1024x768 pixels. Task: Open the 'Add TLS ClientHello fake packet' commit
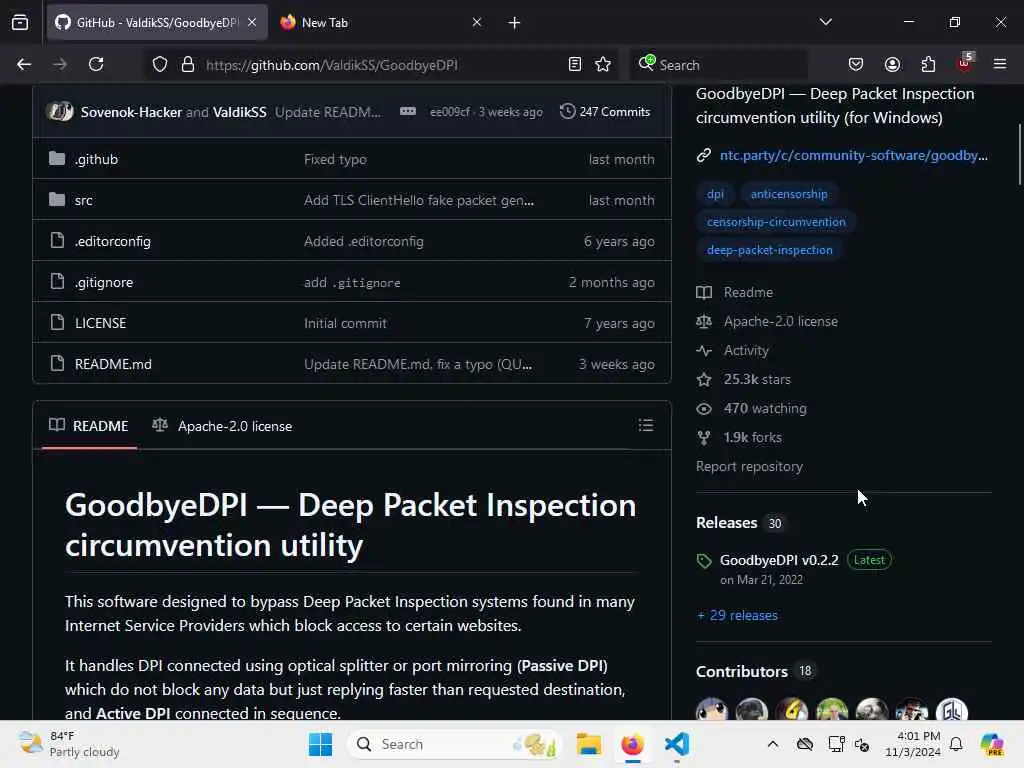(x=419, y=200)
